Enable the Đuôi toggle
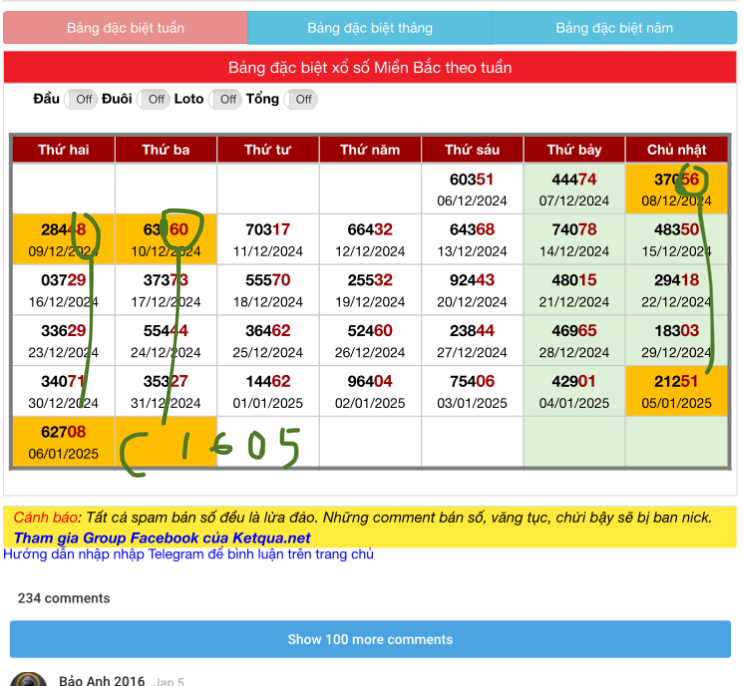The width and height of the screenshot is (743, 686). 154,99
